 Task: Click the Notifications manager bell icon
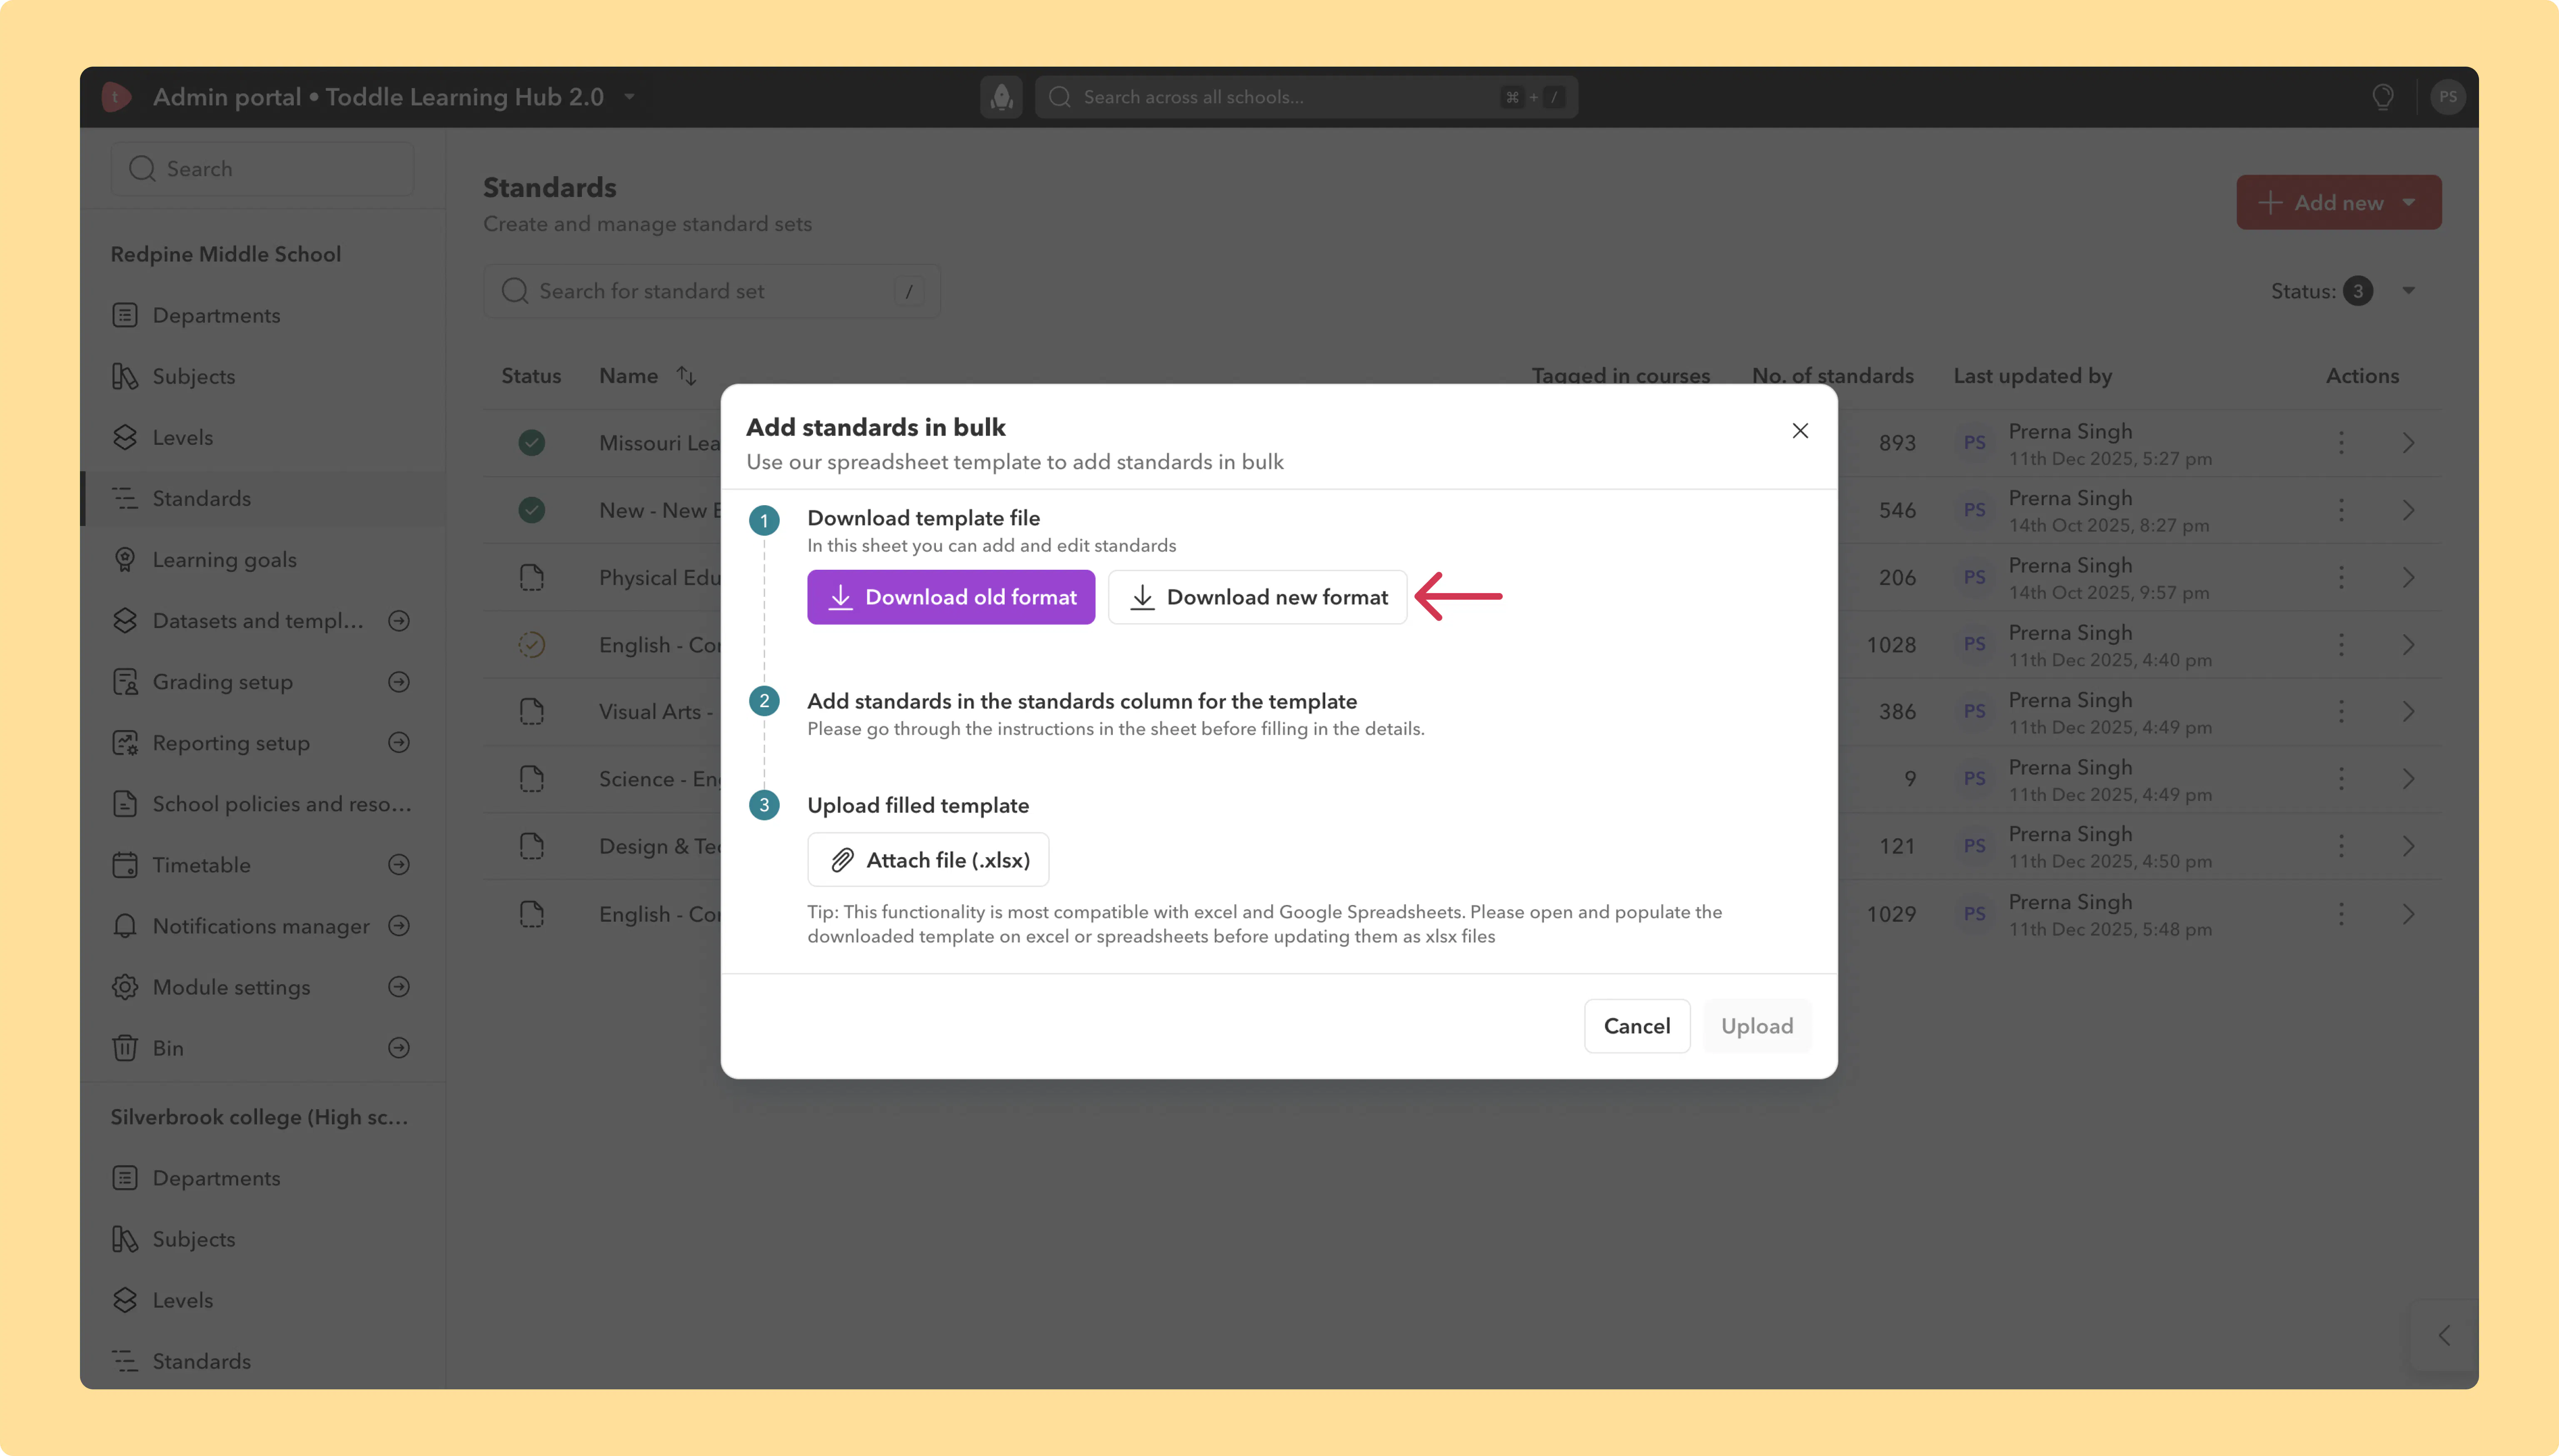click(x=125, y=926)
